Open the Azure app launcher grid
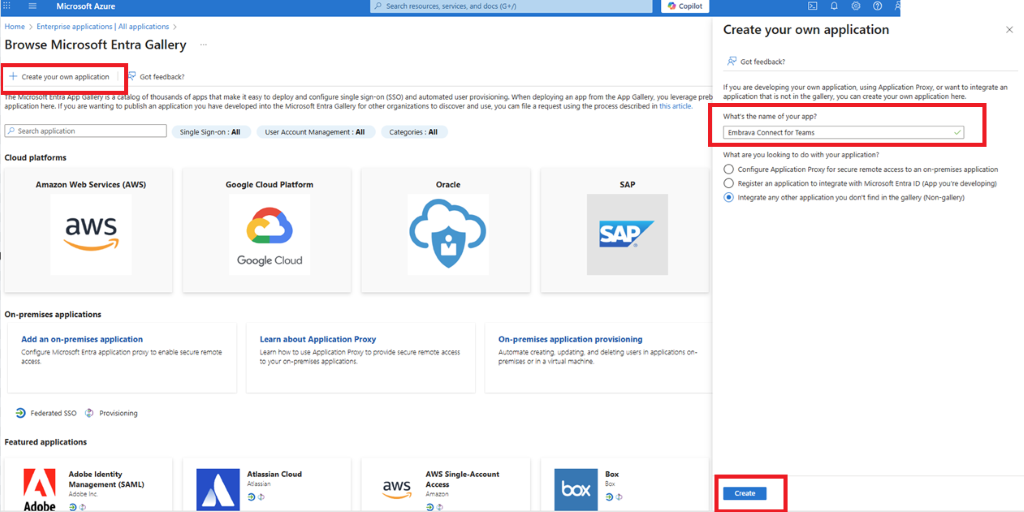The height and width of the screenshot is (512, 1024). [7, 6]
